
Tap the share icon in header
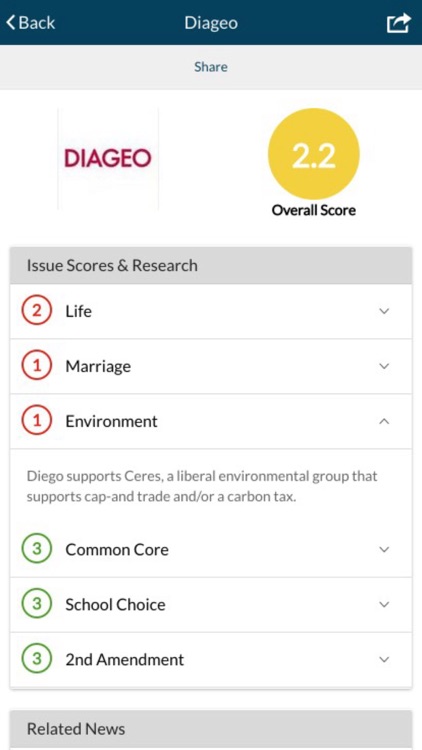[399, 22]
